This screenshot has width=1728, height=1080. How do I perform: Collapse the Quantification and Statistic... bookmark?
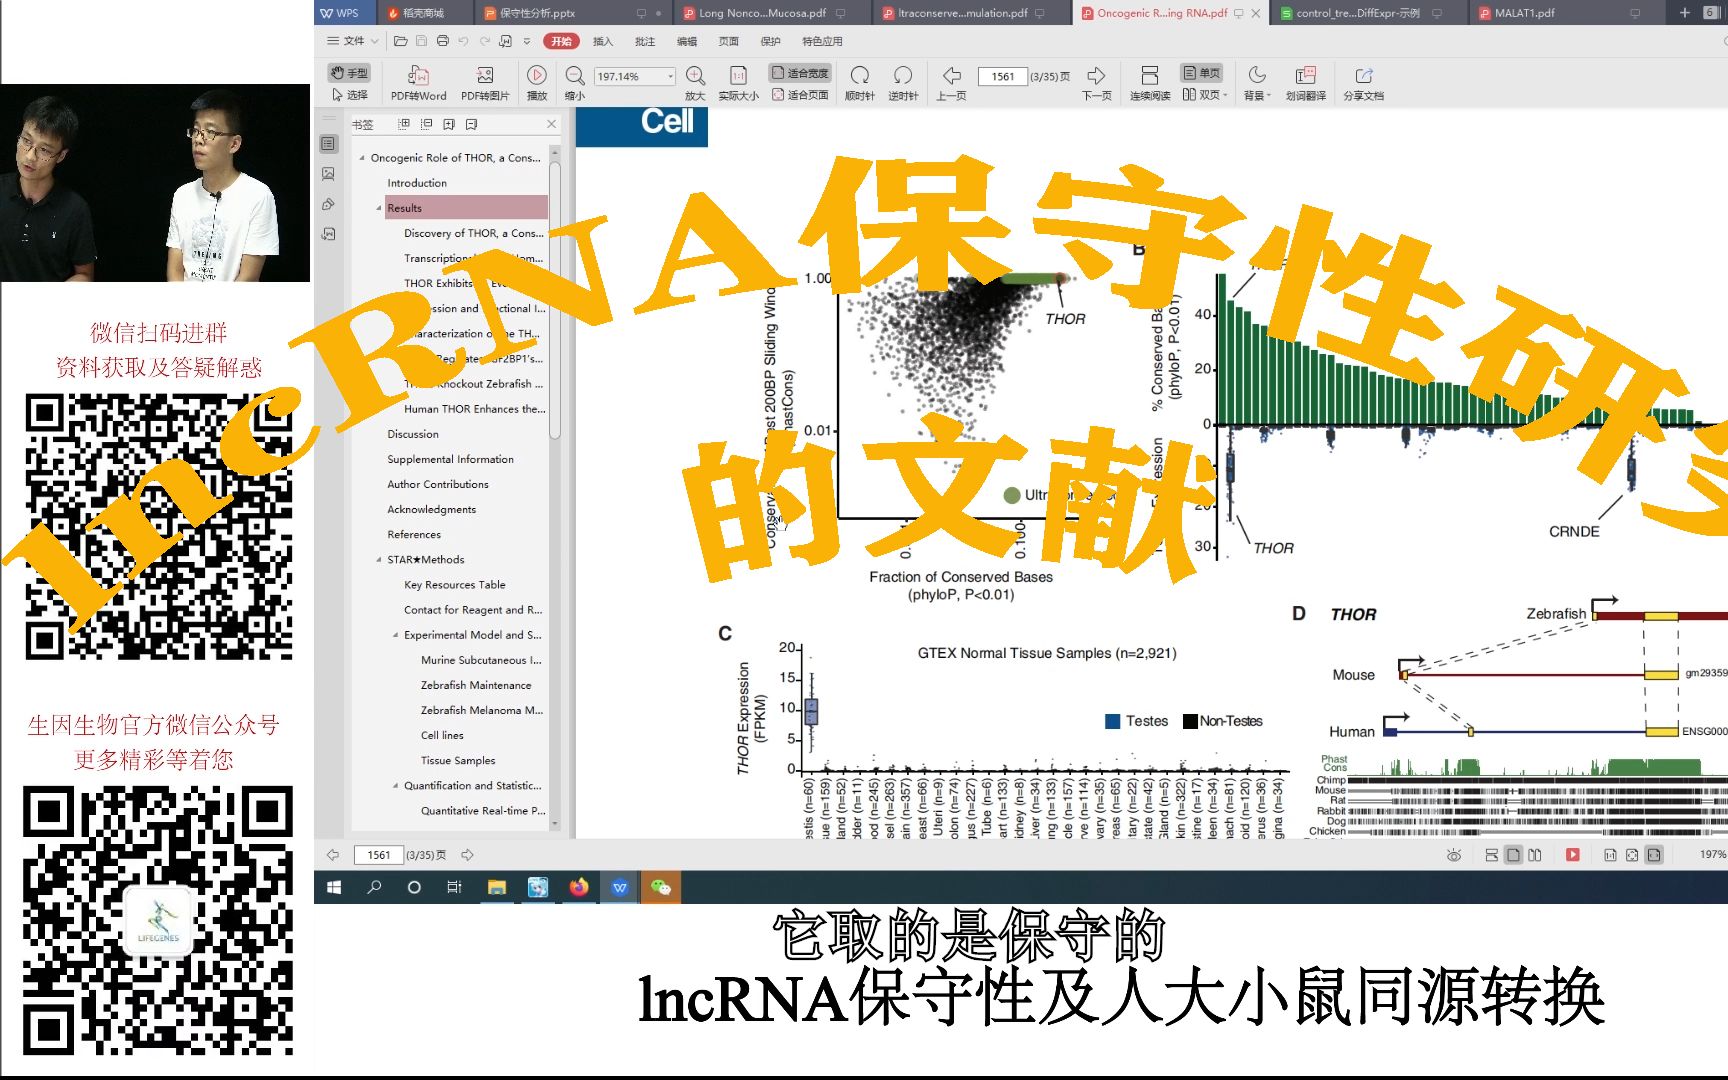click(396, 786)
